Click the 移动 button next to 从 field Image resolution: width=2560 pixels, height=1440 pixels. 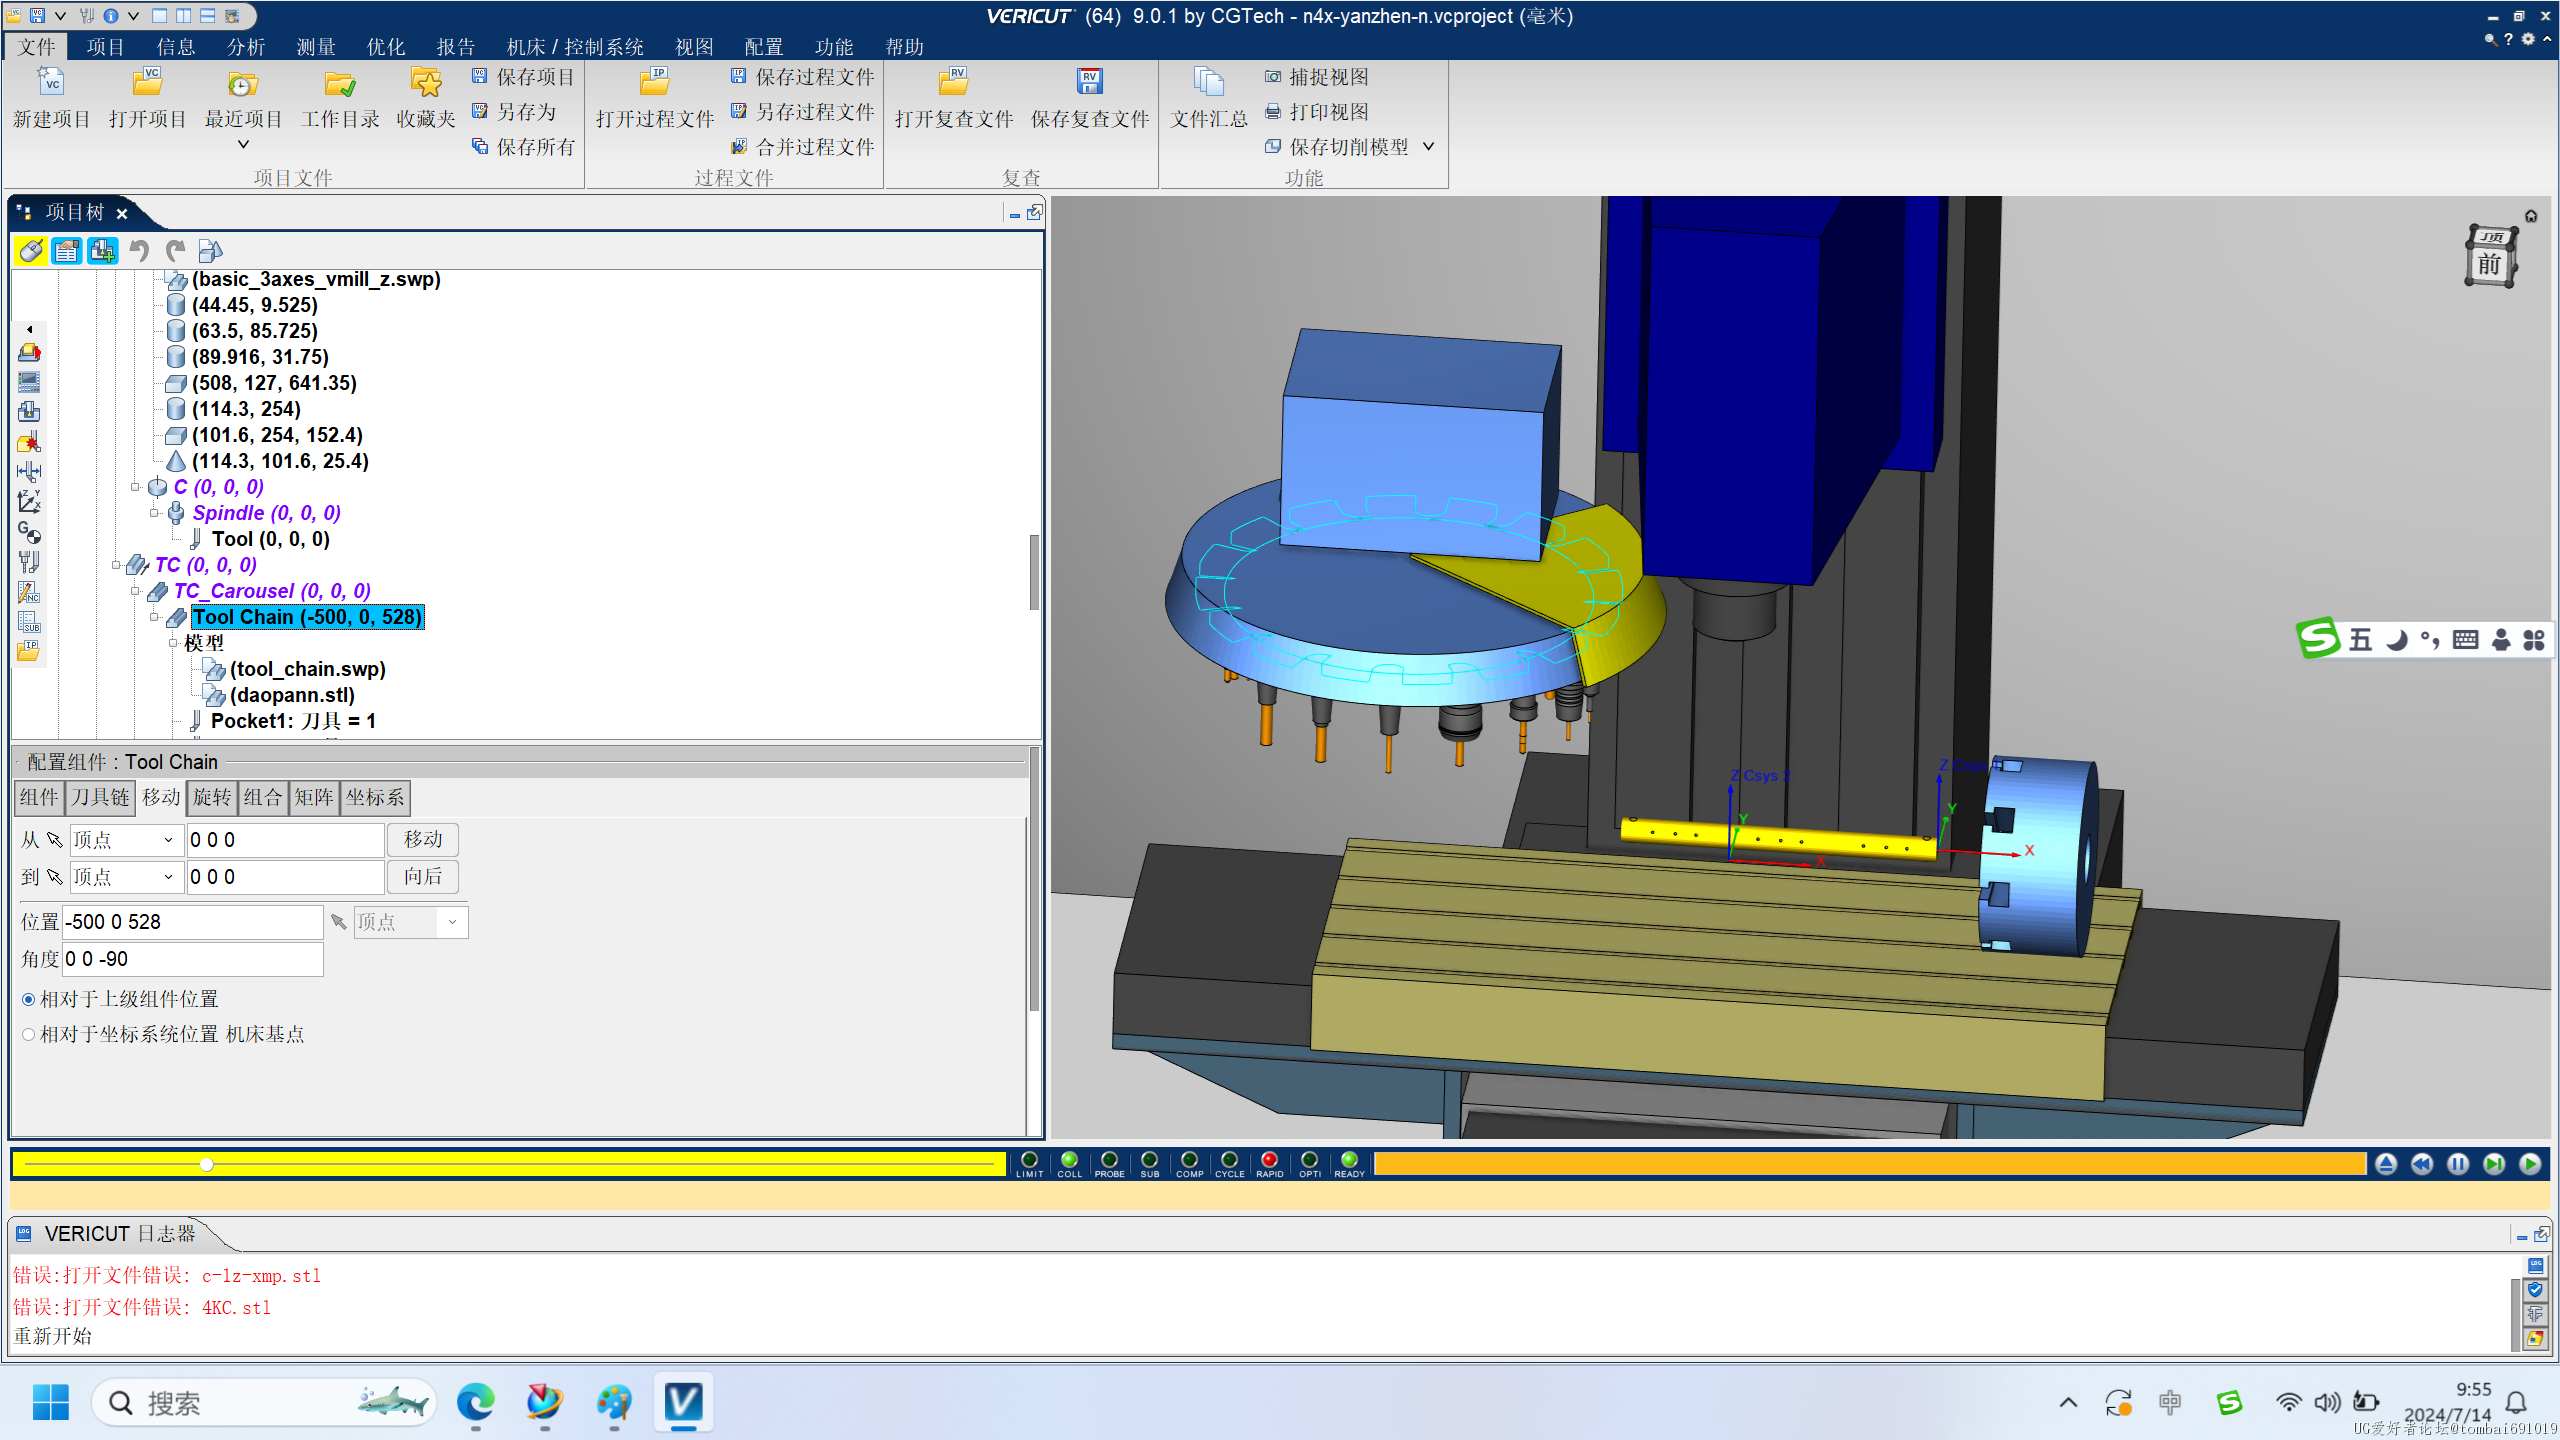[x=423, y=839]
